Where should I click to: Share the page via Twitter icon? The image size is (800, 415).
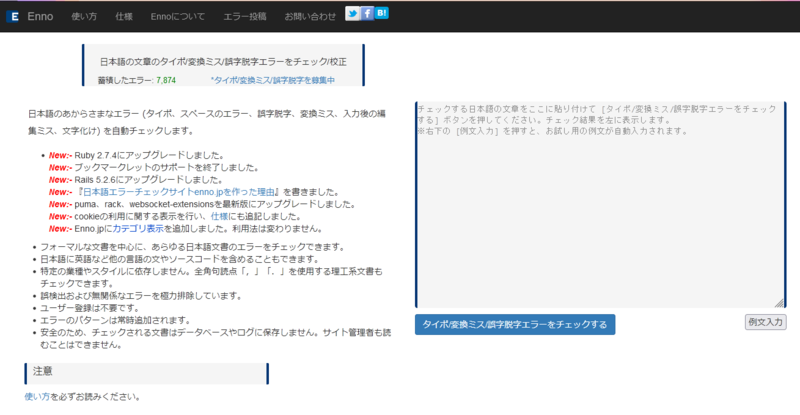352,13
